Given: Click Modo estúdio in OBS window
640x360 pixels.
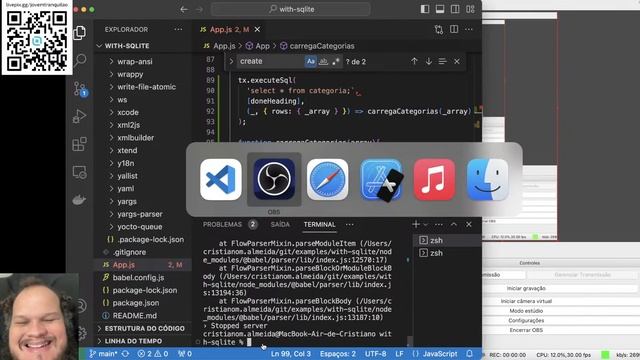Looking at the screenshot, I should point(526,311).
